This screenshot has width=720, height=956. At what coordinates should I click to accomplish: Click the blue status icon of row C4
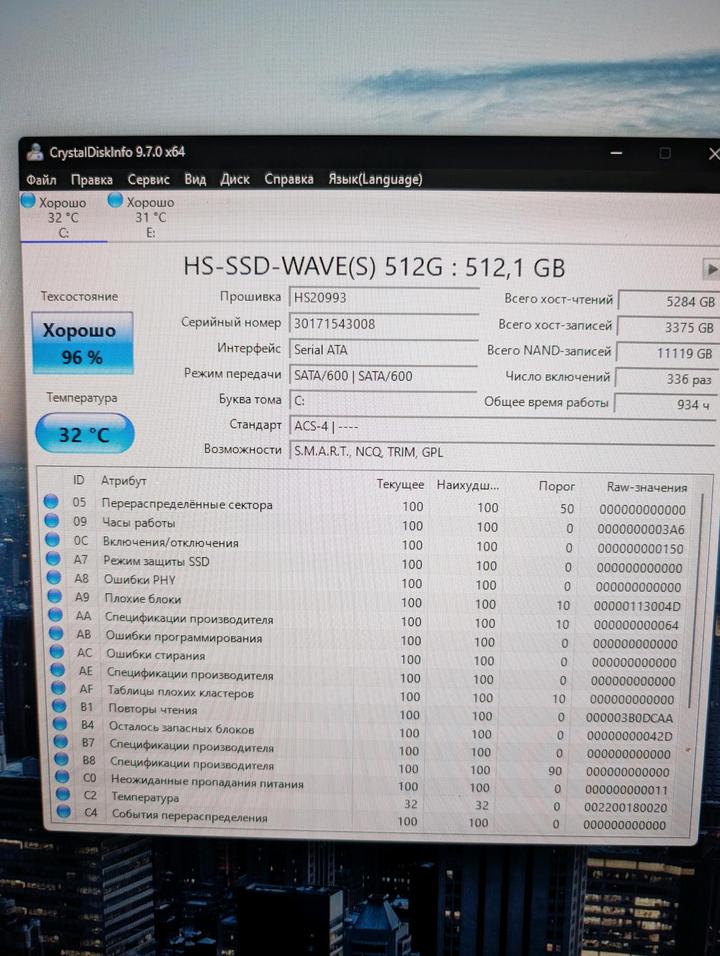coord(63,812)
